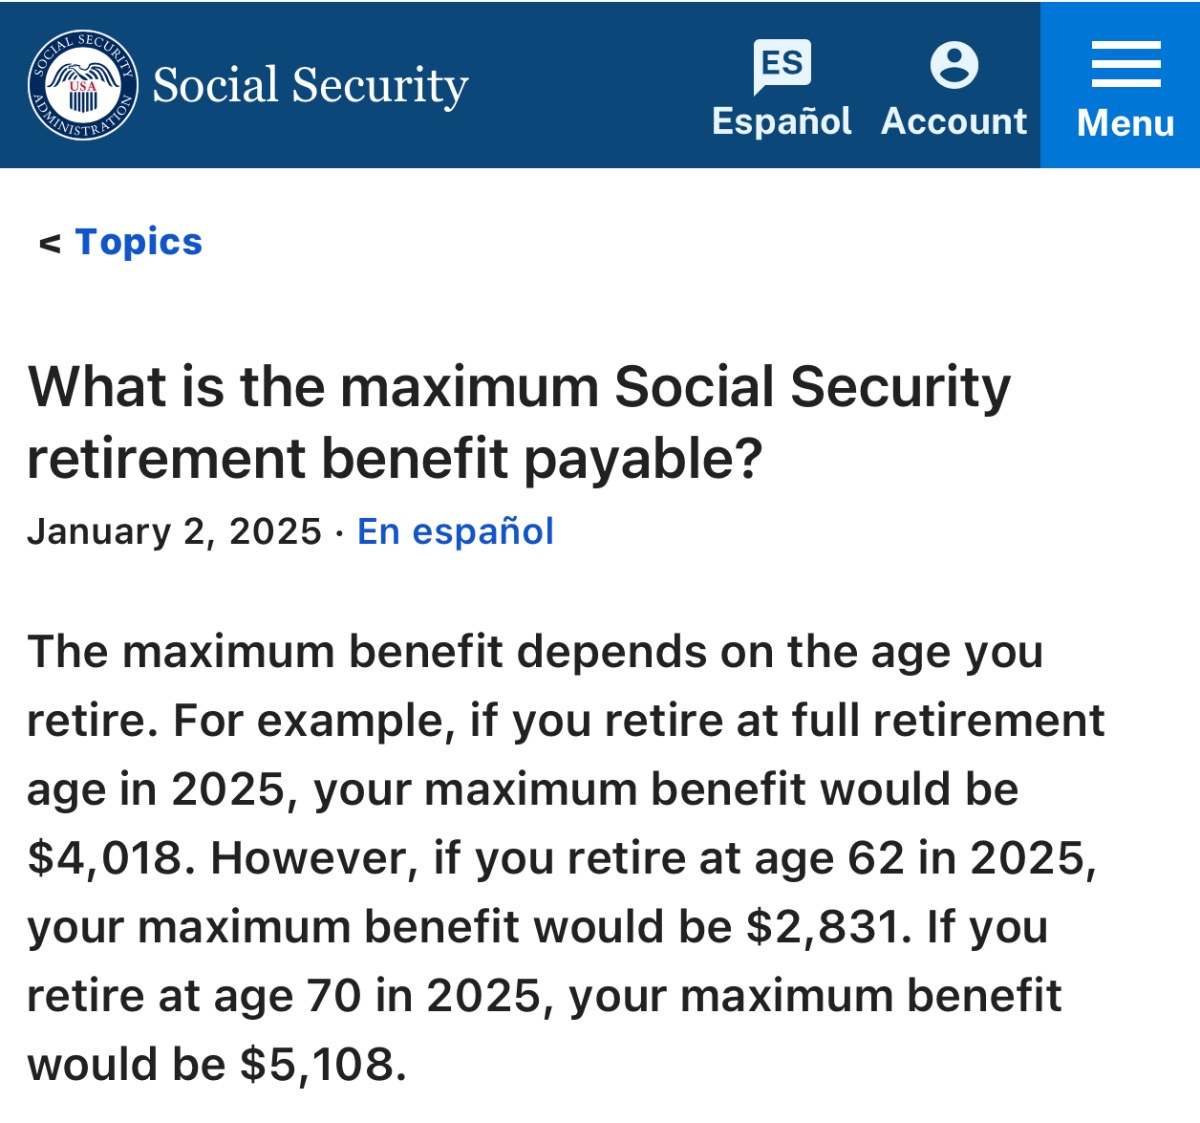Viewport: 1200px width, 1123px height.
Task: Click the maximum retirement benefit heading
Action: click(519, 422)
